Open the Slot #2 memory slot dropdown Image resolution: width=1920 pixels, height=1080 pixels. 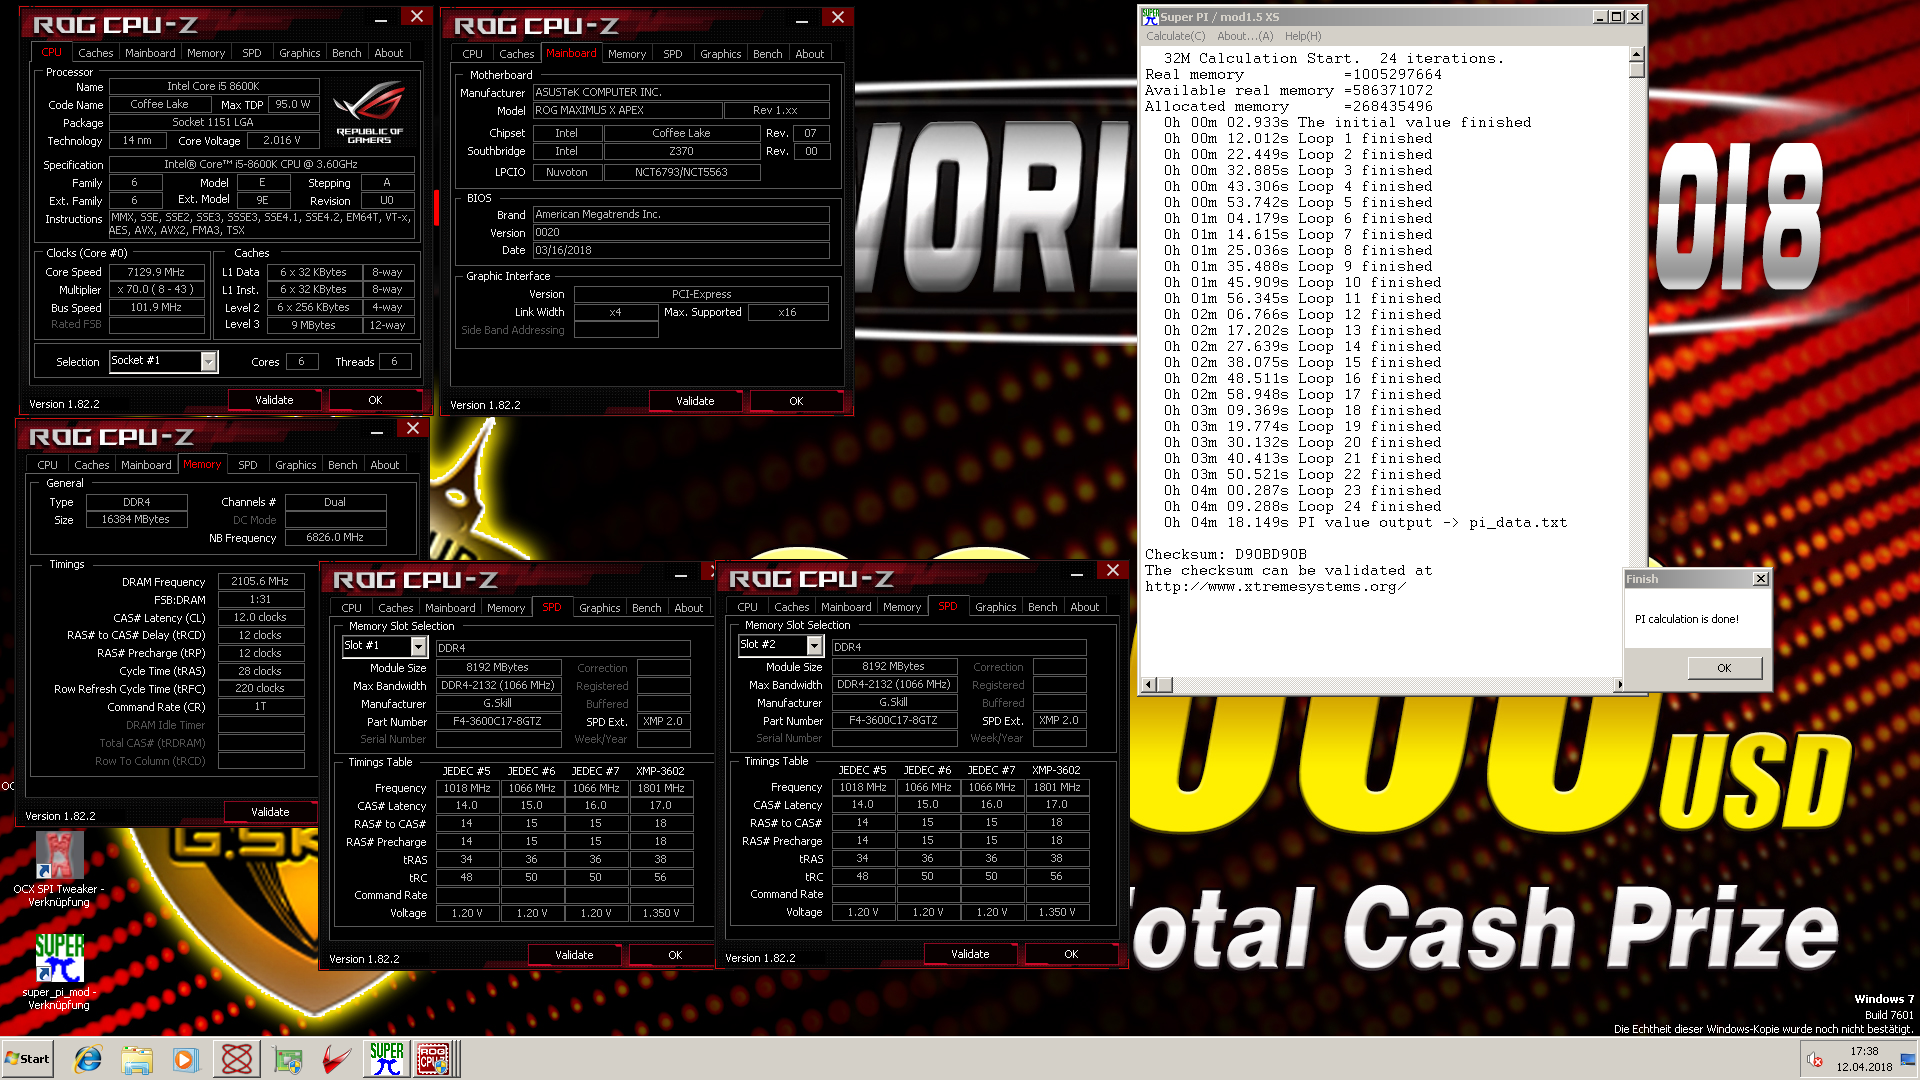pos(780,646)
